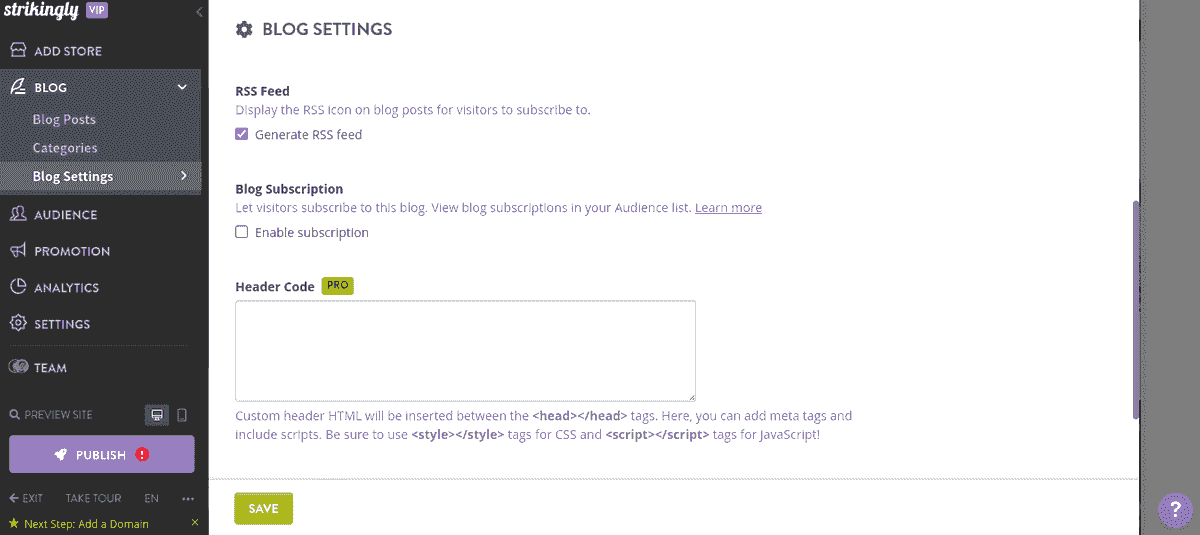Viewport: 1200px width, 535px height.
Task: Uncheck Generate RSS feed
Action: [242, 134]
